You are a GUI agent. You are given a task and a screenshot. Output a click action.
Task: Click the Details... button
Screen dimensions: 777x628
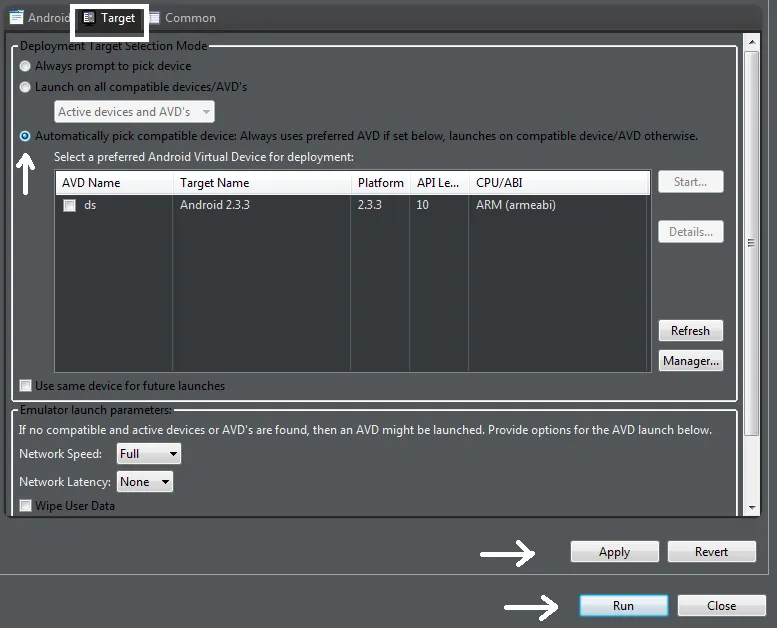click(x=691, y=231)
